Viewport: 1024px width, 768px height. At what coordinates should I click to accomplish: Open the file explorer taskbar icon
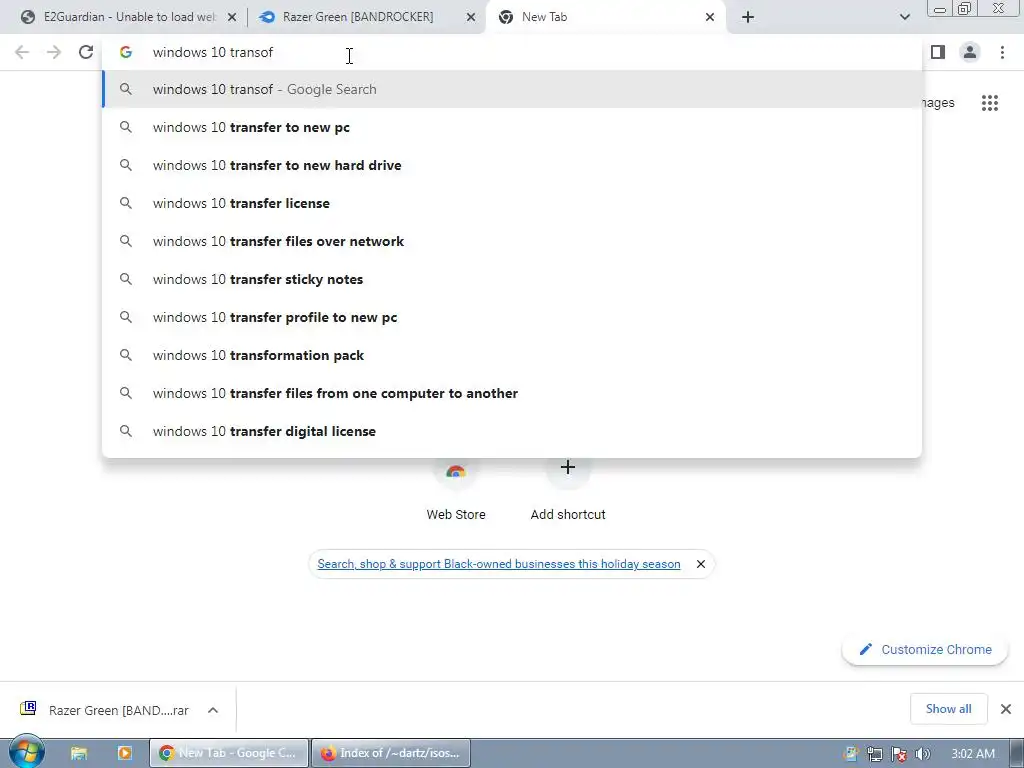79,753
